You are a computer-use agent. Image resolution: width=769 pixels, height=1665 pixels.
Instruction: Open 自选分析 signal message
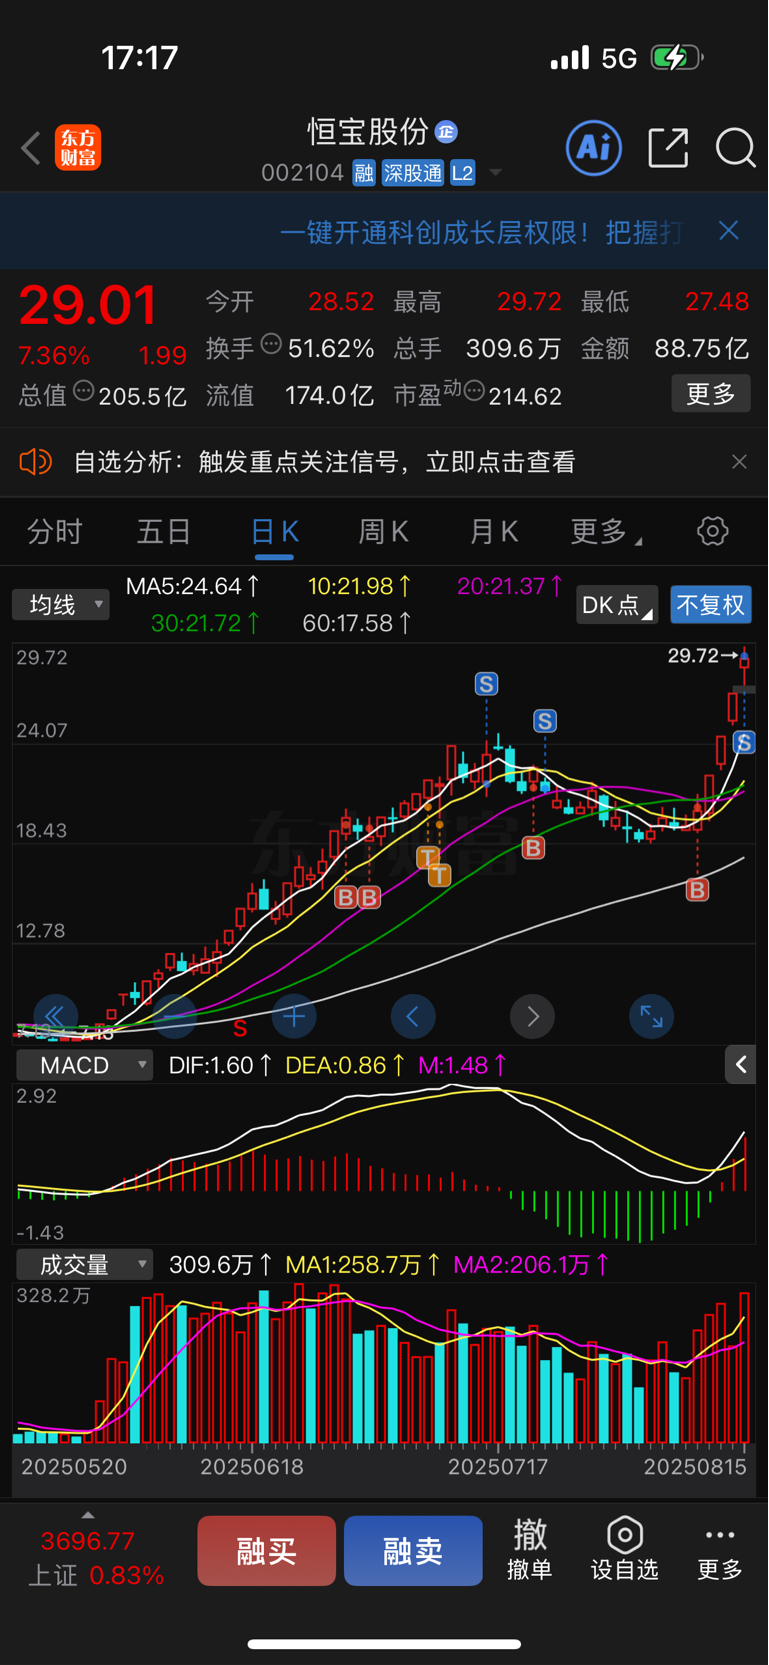coord(324,462)
